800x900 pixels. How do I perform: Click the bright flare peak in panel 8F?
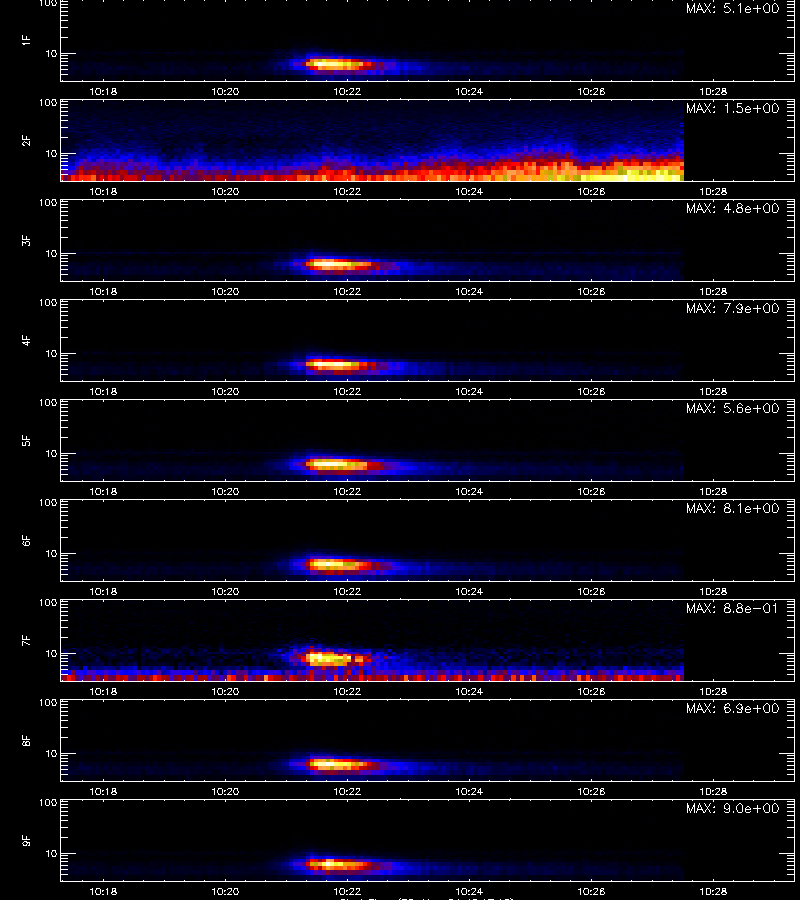click(x=336, y=765)
